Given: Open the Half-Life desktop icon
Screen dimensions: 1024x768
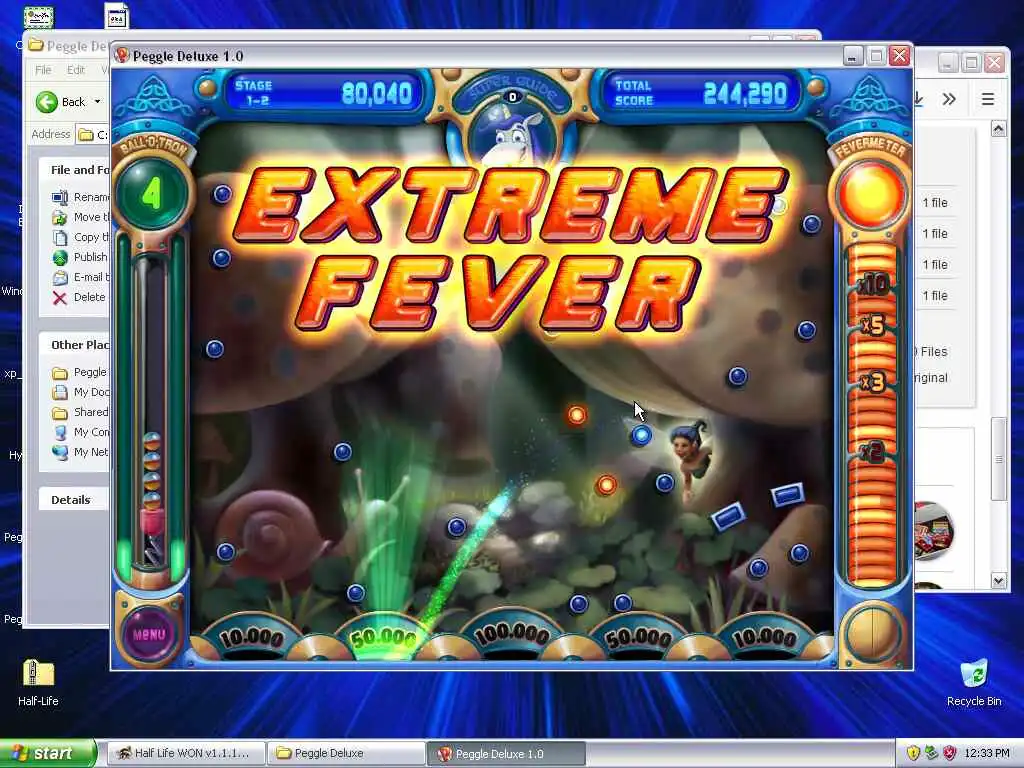Looking at the screenshot, I should point(38,682).
